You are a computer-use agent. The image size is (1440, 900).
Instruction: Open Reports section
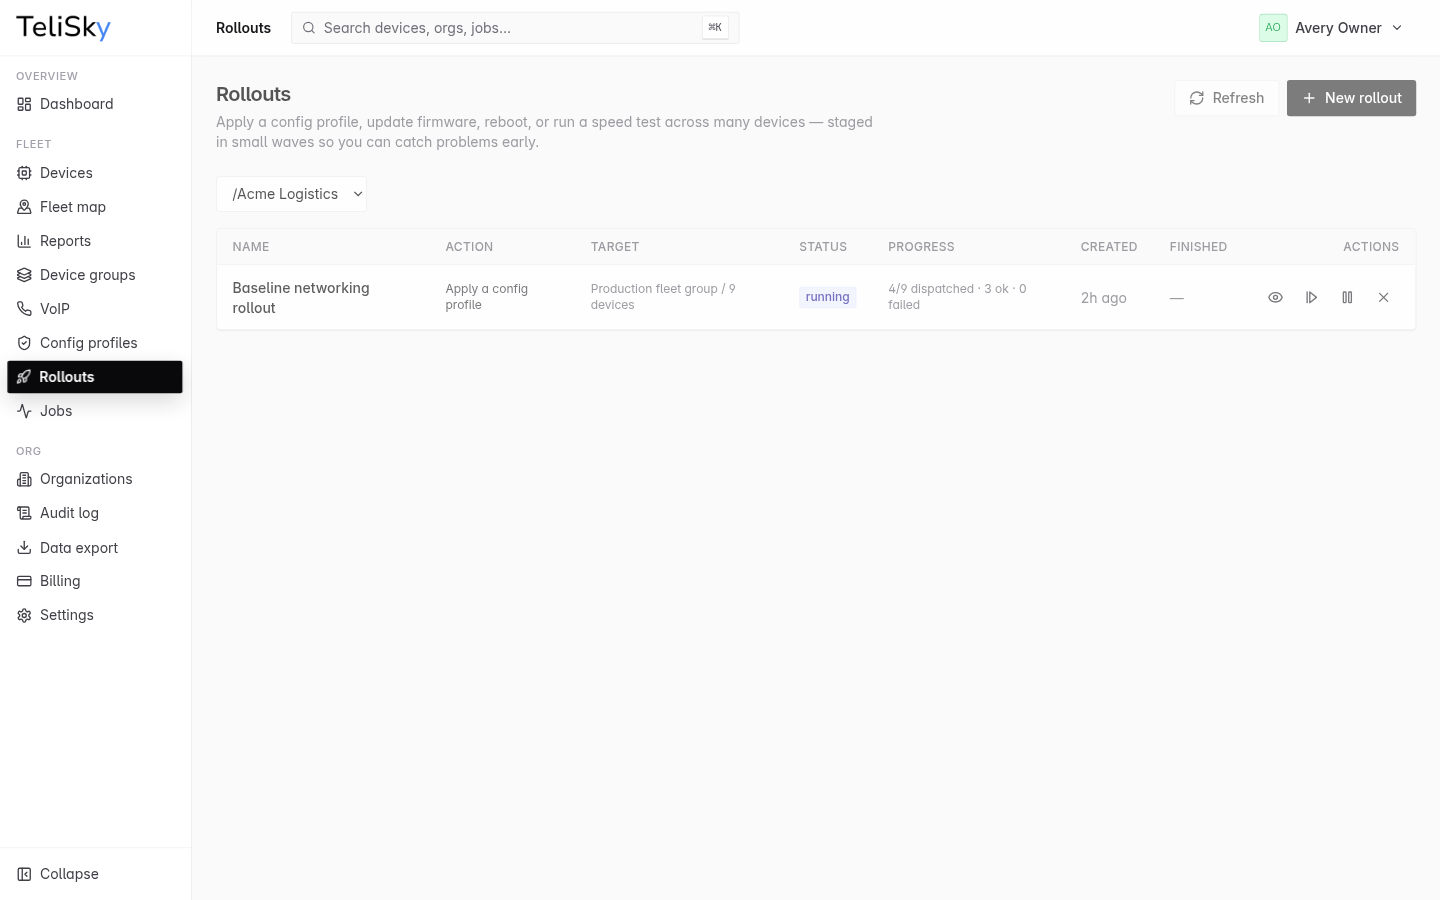(x=95, y=241)
